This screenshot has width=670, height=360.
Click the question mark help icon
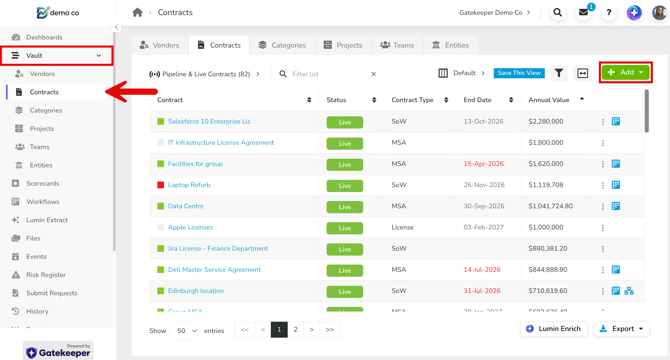(609, 12)
